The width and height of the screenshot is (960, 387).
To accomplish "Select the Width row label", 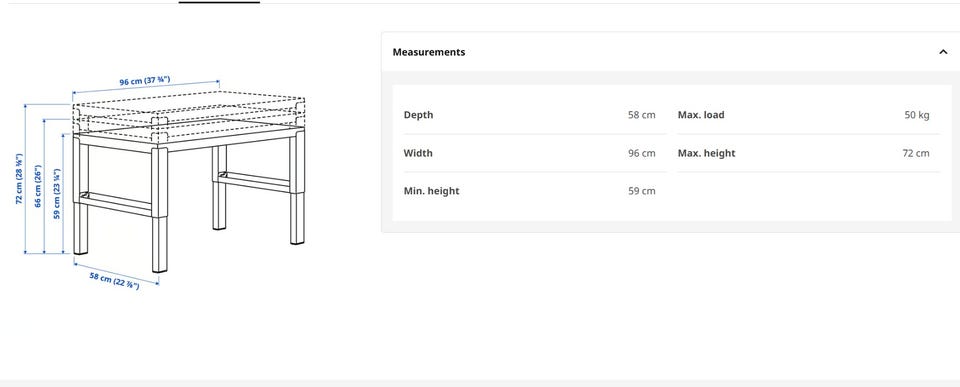I will pos(418,153).
